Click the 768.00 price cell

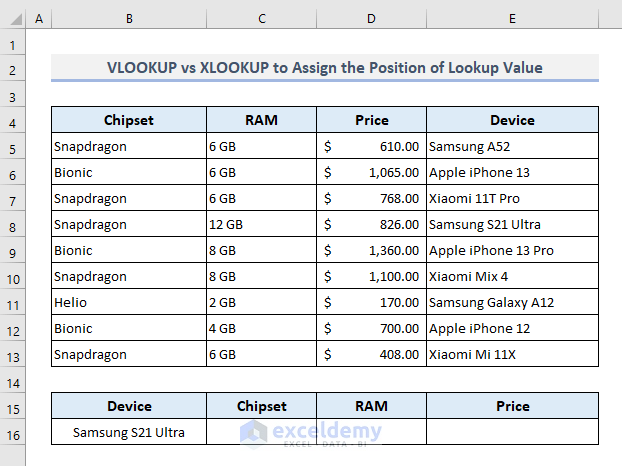click(x=372, y=198)
